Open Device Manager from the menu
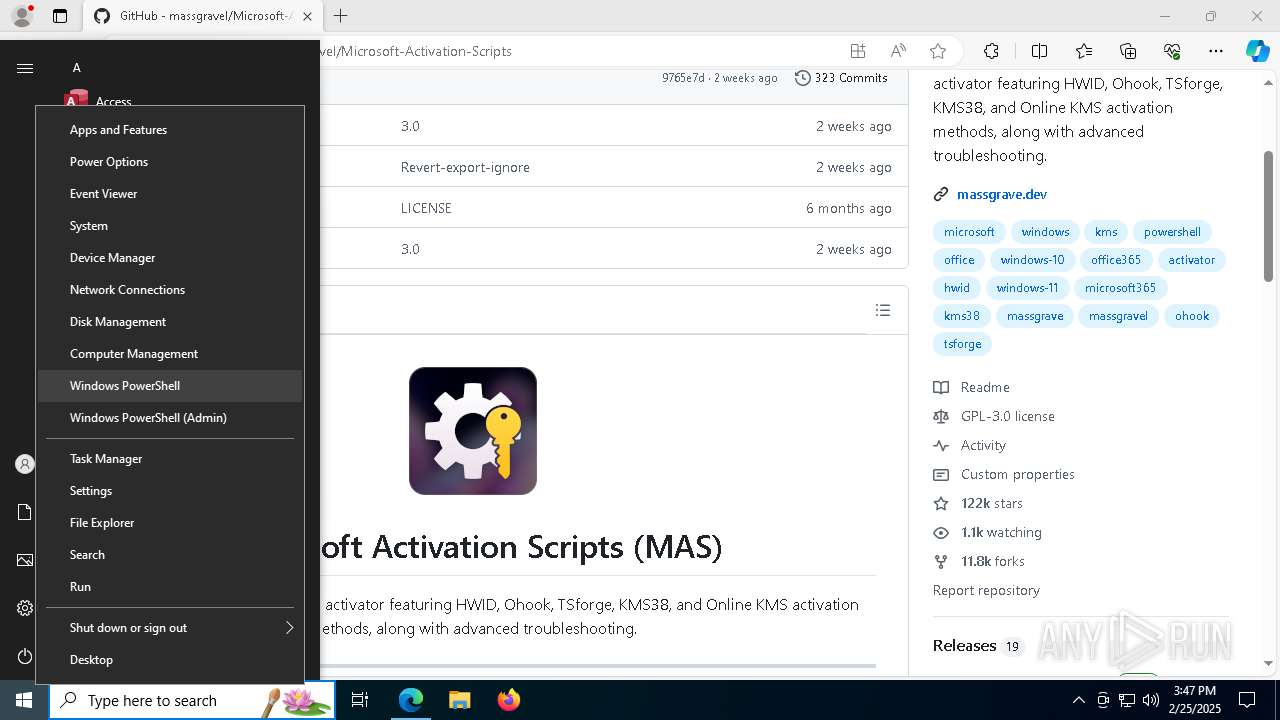Image resolution: width=1280 pixels, height=720 pixels. (170, 258)
